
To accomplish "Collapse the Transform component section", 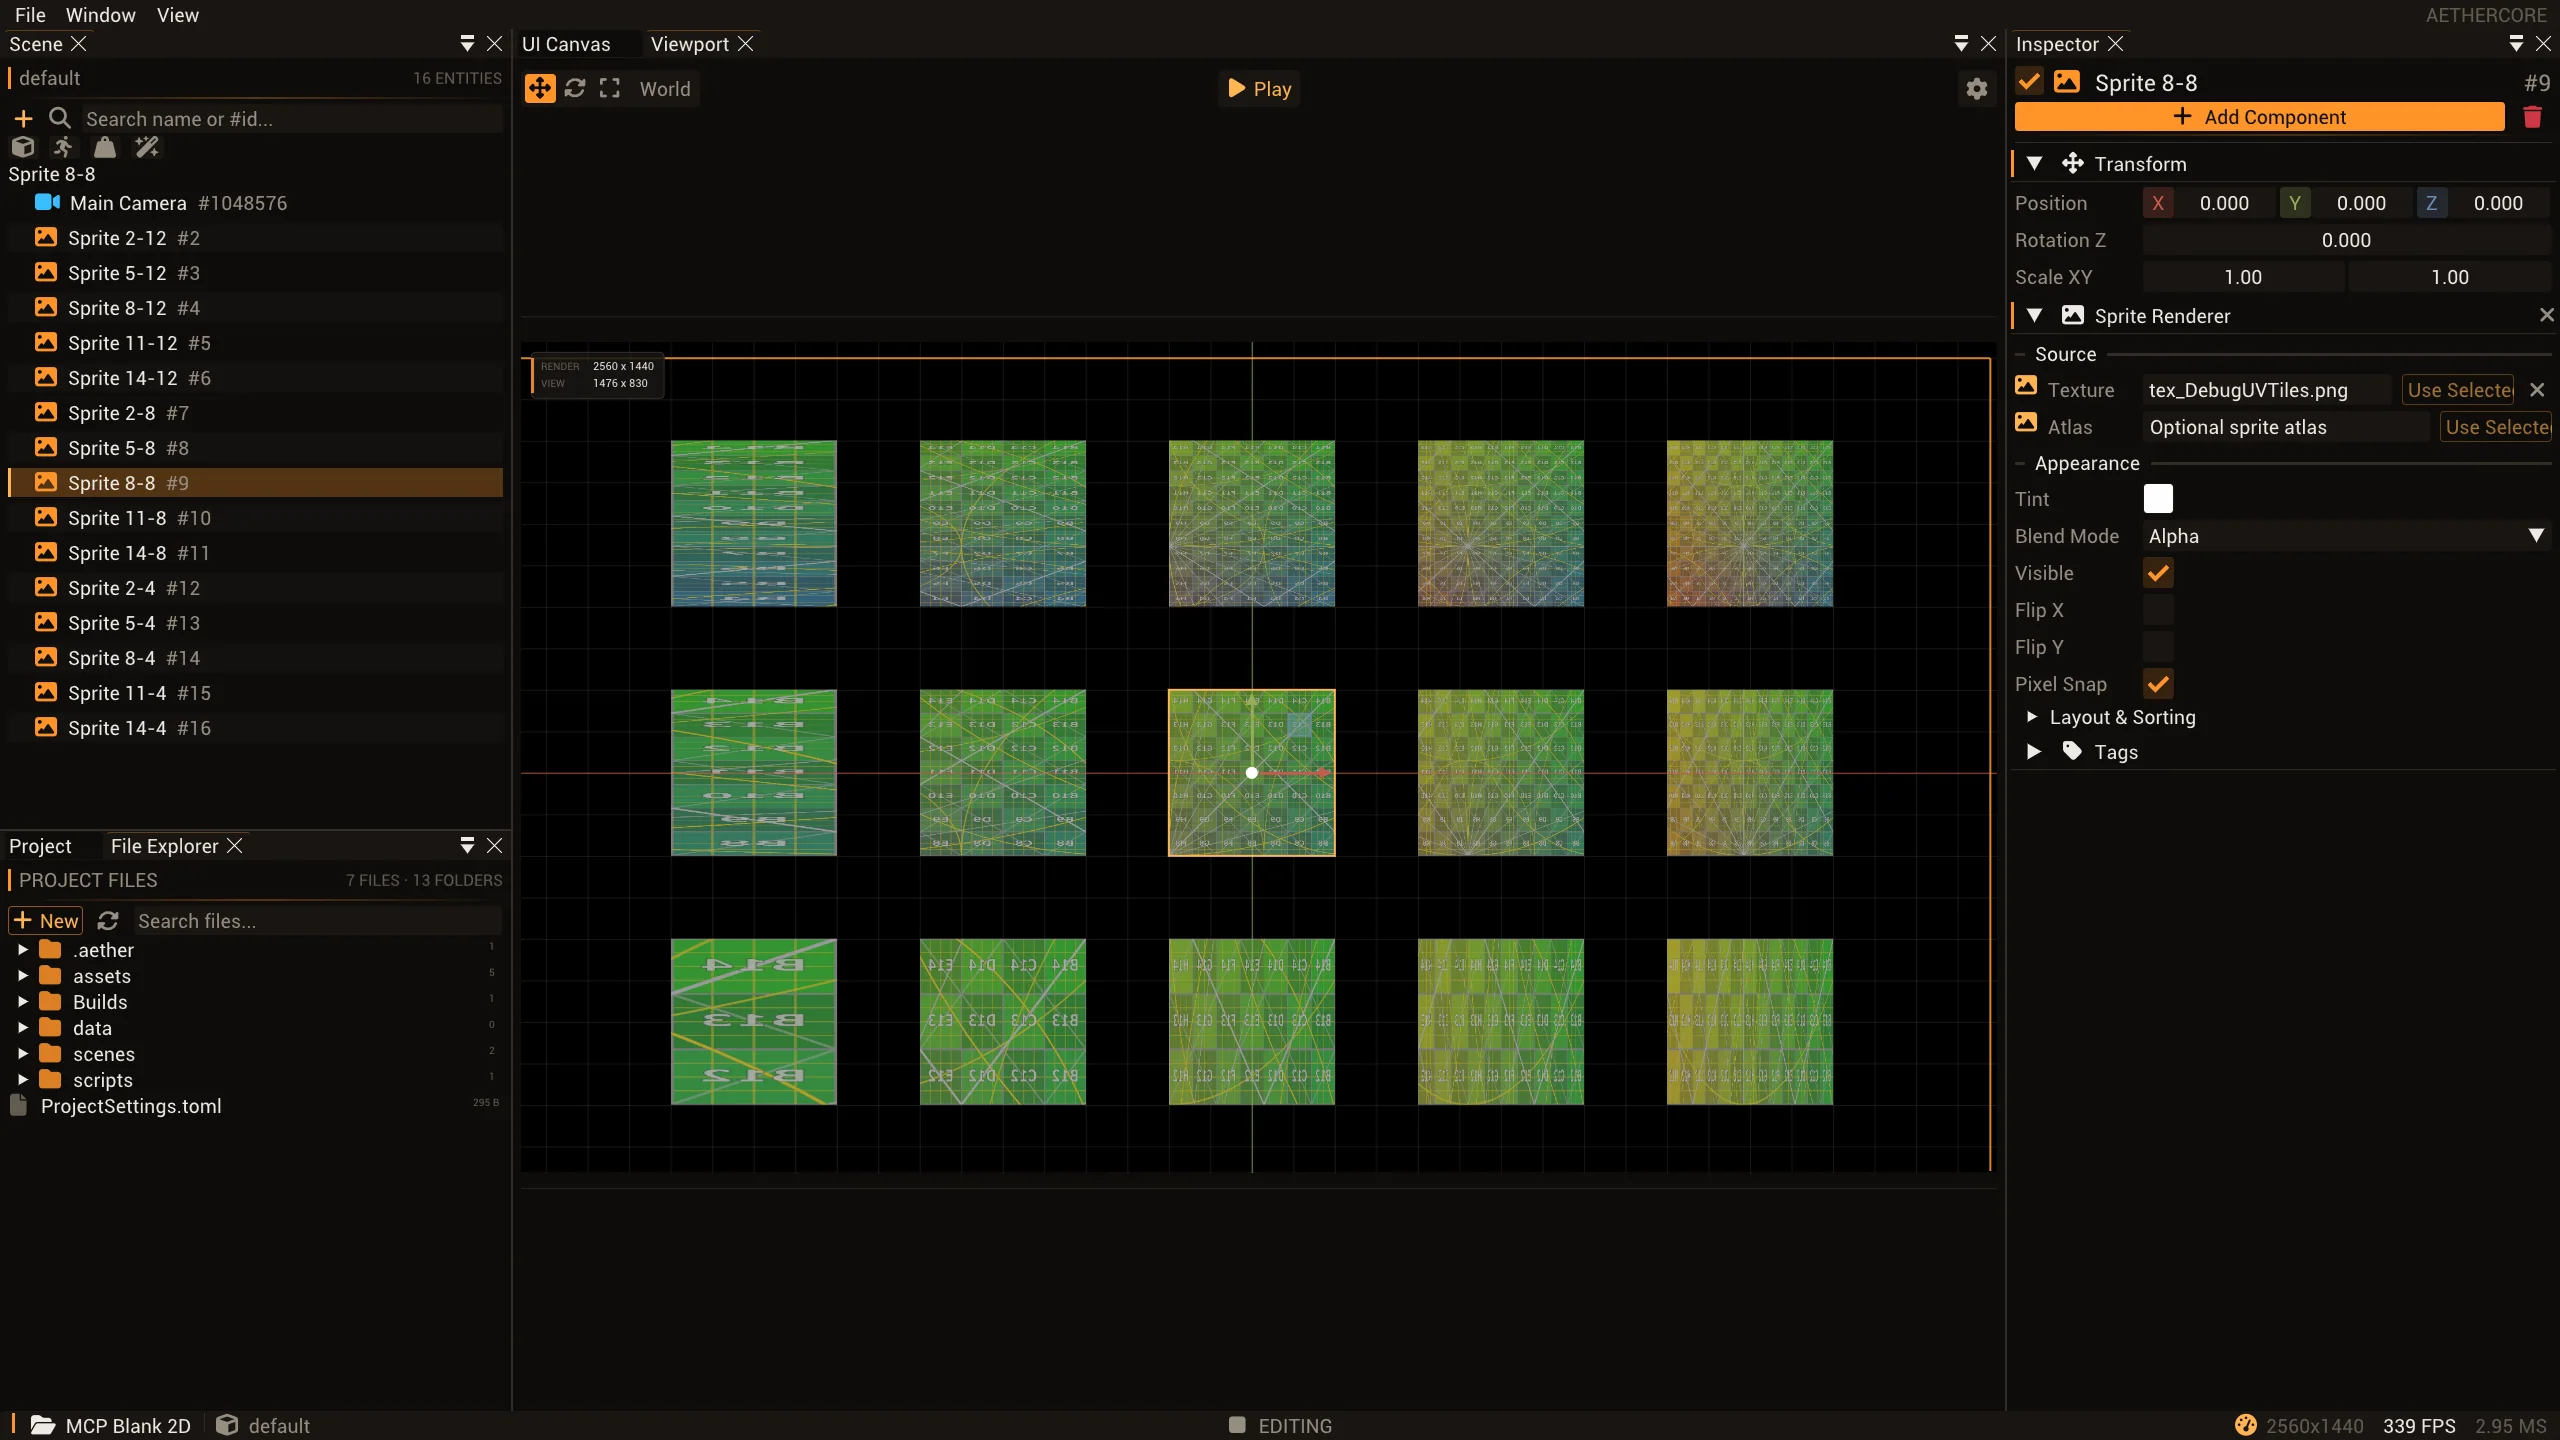I will coord(2034,163).
